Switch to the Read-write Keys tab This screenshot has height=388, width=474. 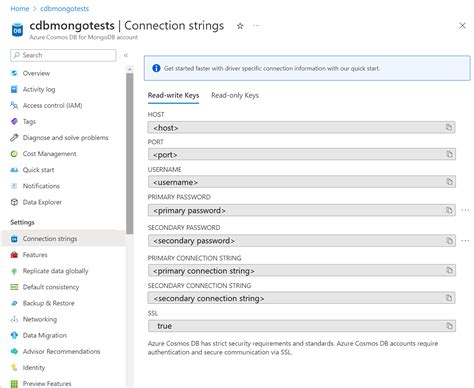pos(173,96)
